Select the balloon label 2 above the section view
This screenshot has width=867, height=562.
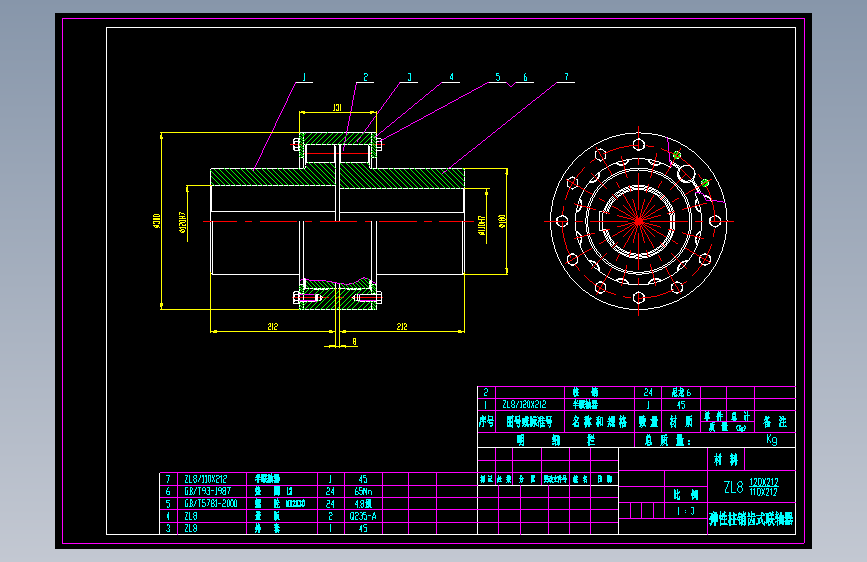click(x=365, y=77)
